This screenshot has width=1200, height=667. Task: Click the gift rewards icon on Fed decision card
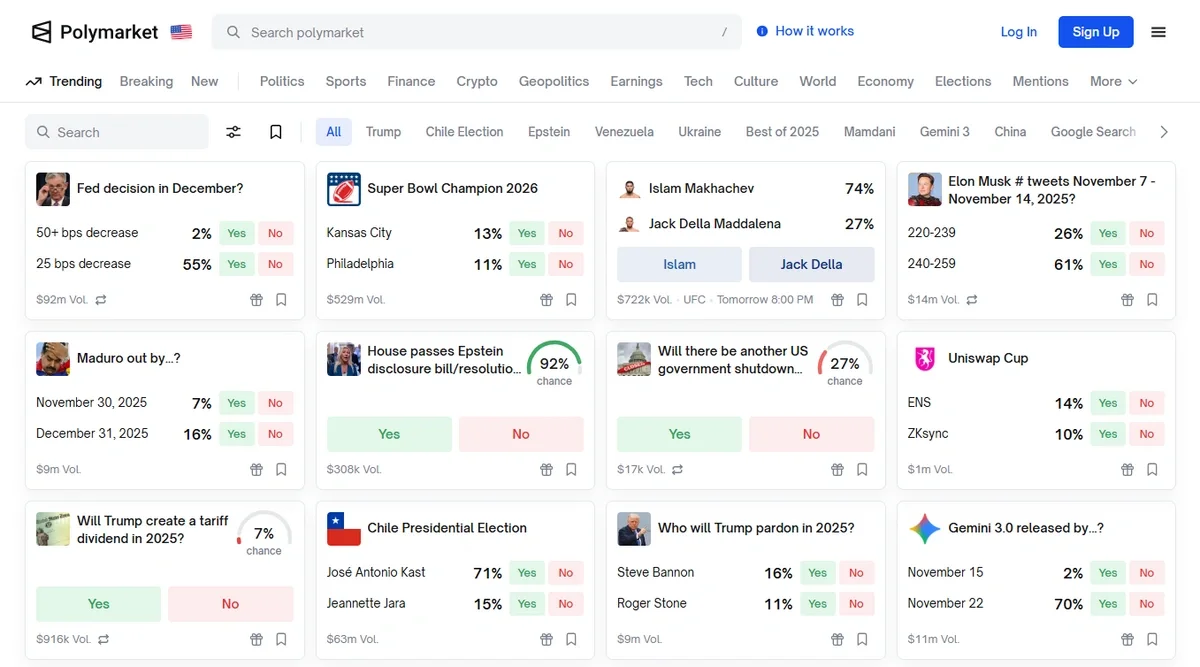click(256, 299)
